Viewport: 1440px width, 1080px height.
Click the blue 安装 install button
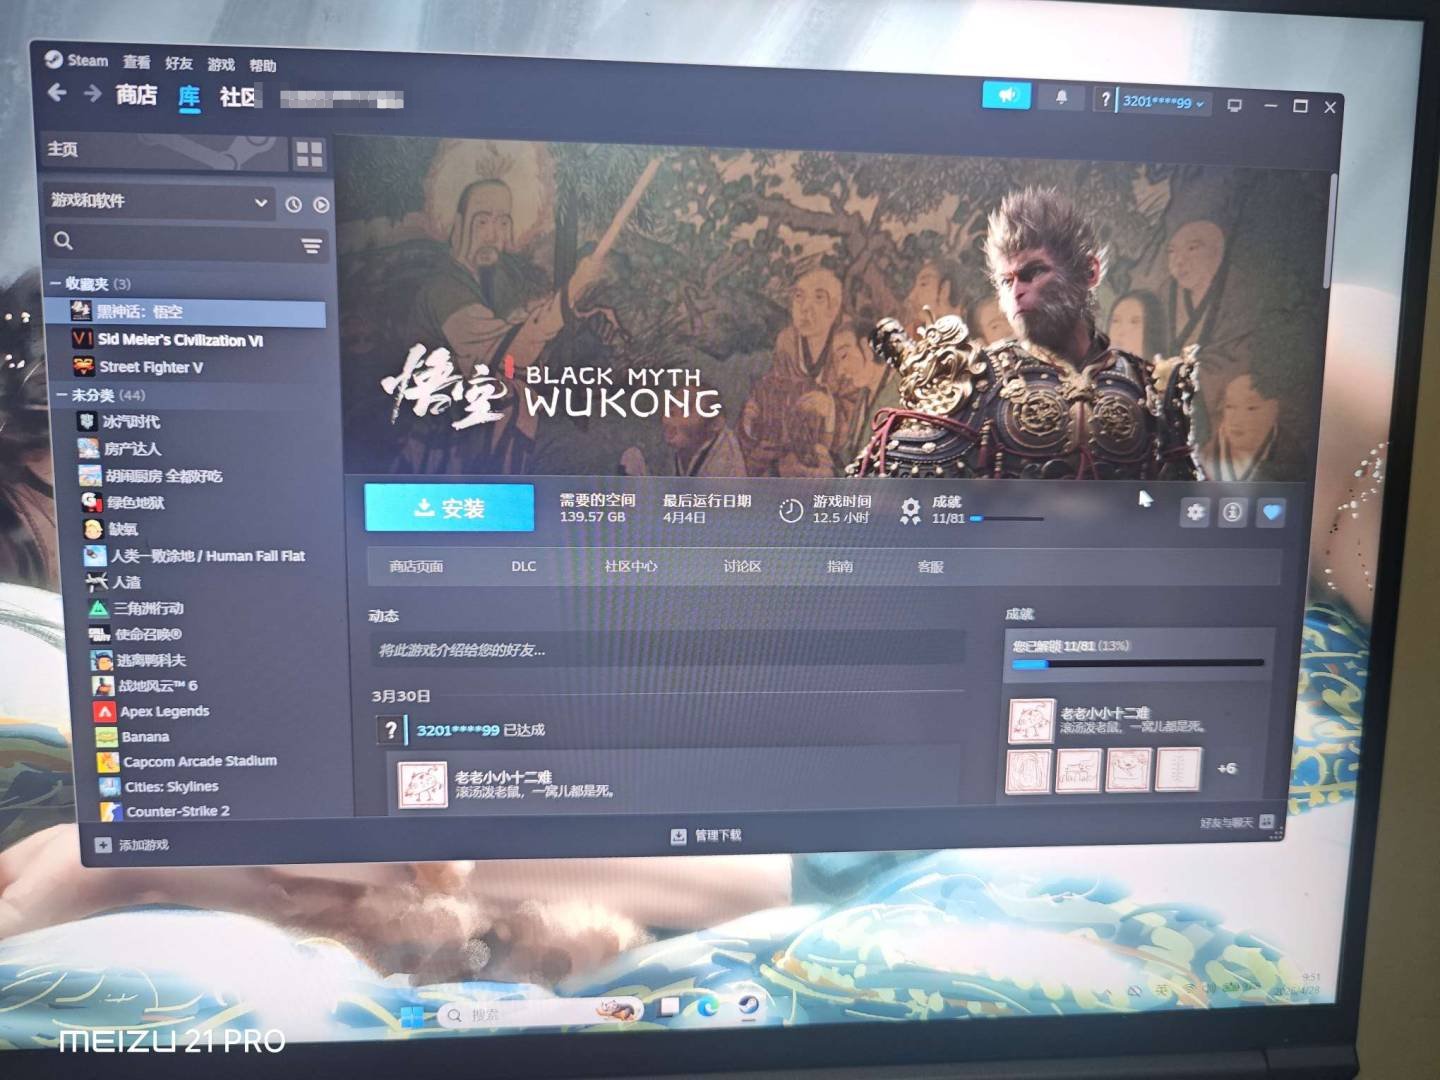449,508
